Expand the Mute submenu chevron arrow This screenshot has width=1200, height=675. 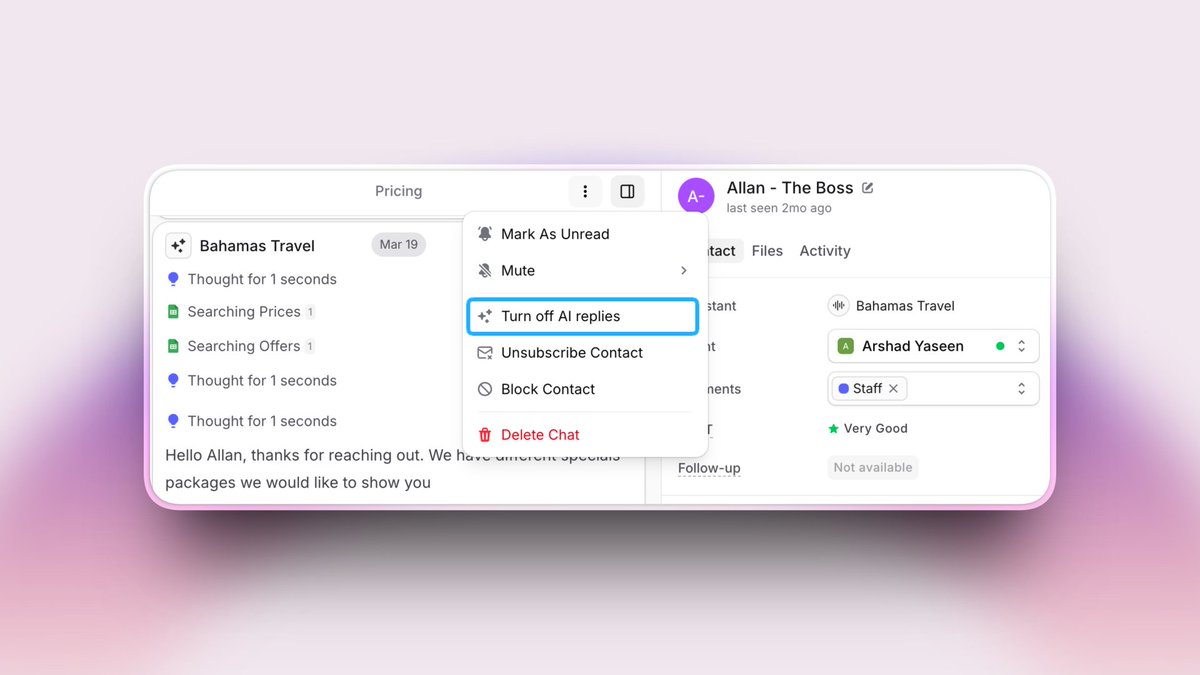click(684, 271)
